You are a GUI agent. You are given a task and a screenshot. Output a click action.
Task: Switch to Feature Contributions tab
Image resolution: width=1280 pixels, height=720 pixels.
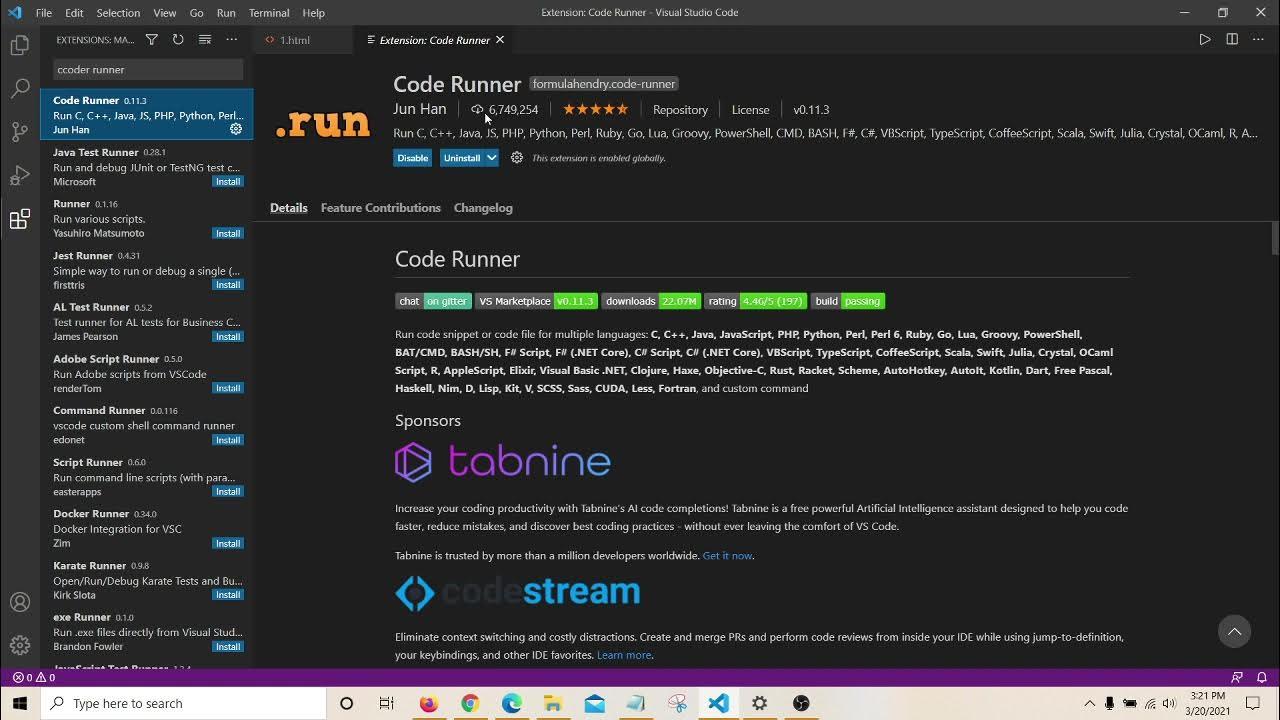(x=381, y=208)
